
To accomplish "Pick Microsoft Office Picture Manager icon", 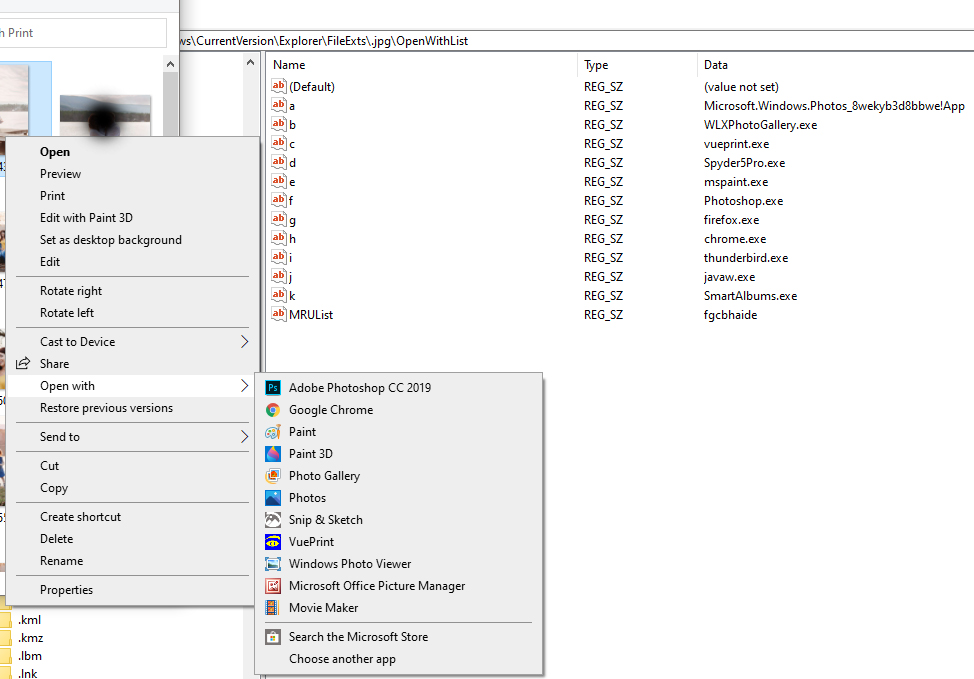I will click(273, 586).
